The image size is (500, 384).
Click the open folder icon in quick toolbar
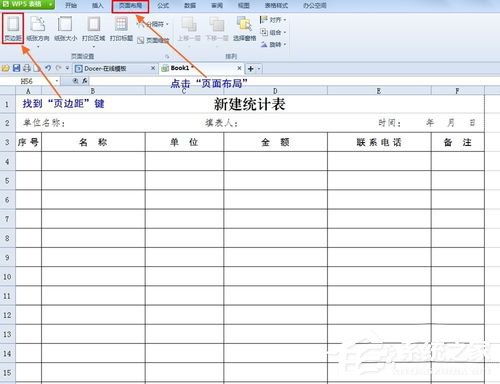pyautogui.click(x=6, y=69)
